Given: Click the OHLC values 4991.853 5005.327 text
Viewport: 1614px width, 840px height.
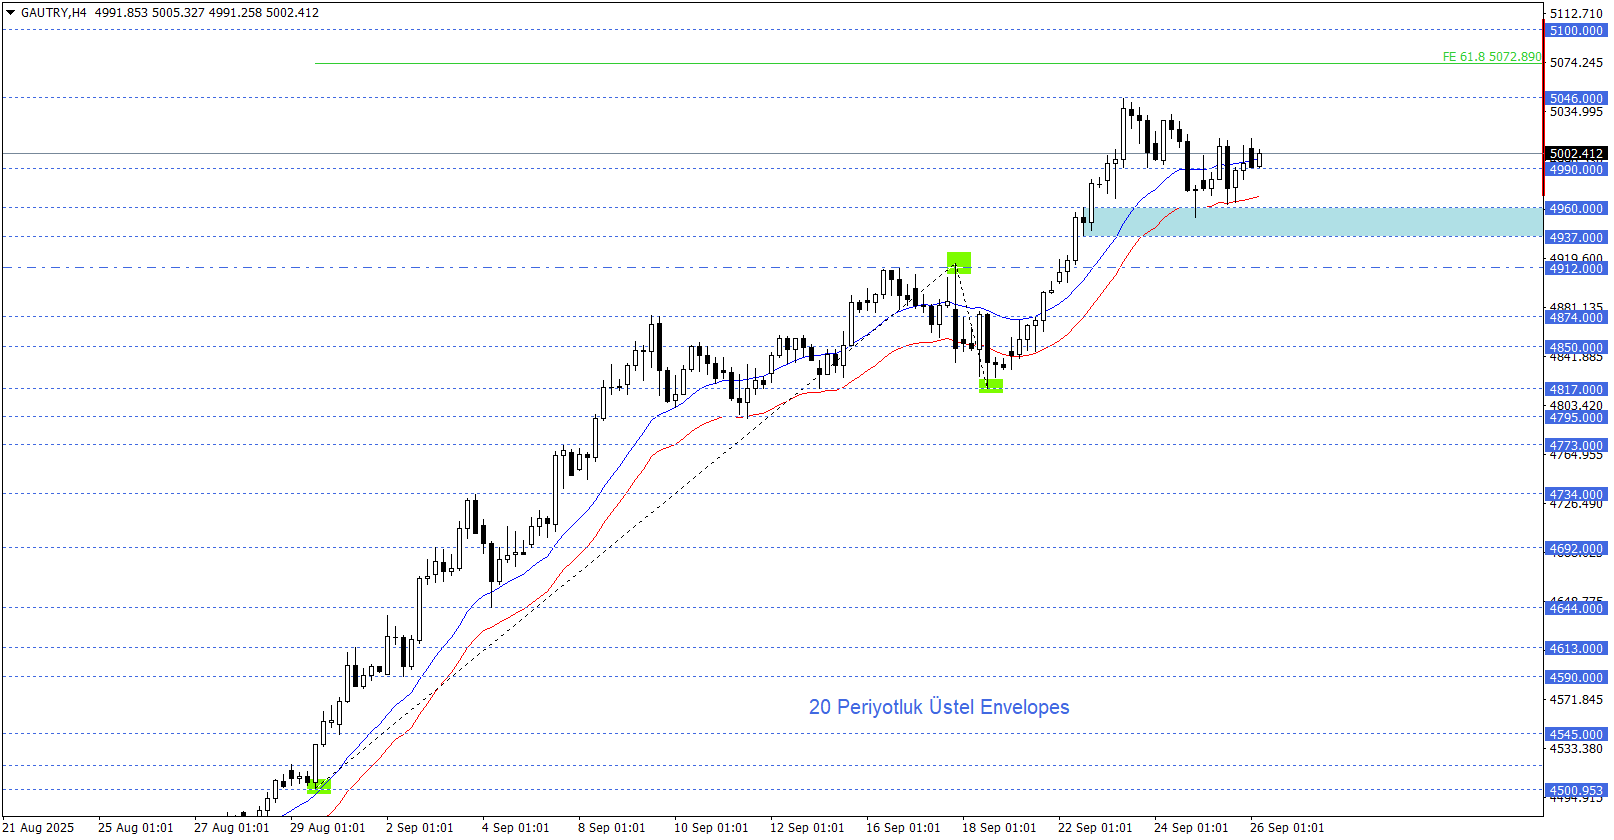Looking at the screenshot, I should (150, 13).
